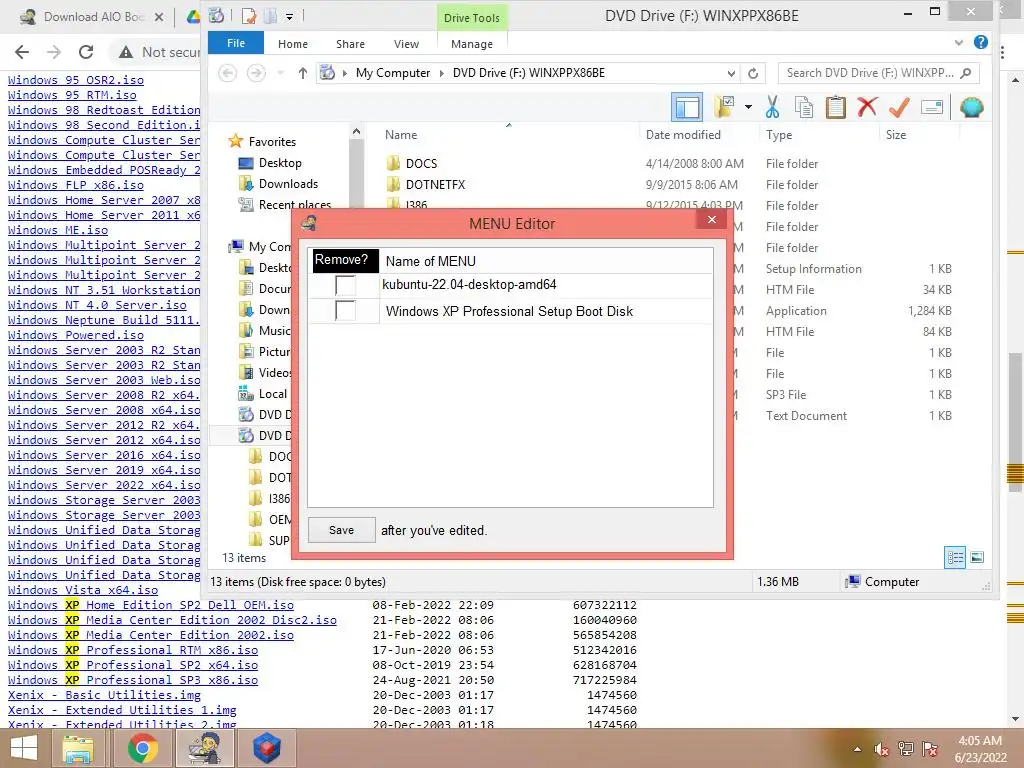Close the Download AIO Boot Chrome tab
Viewport: 1024px width, 768px height.
(x=159, y=17)
